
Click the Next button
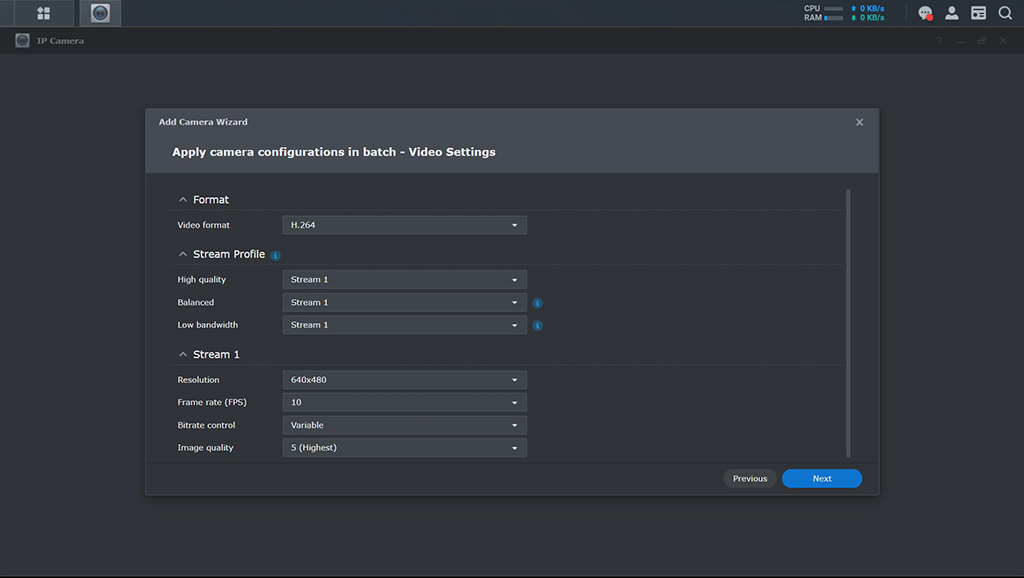[x=821, y=479]
